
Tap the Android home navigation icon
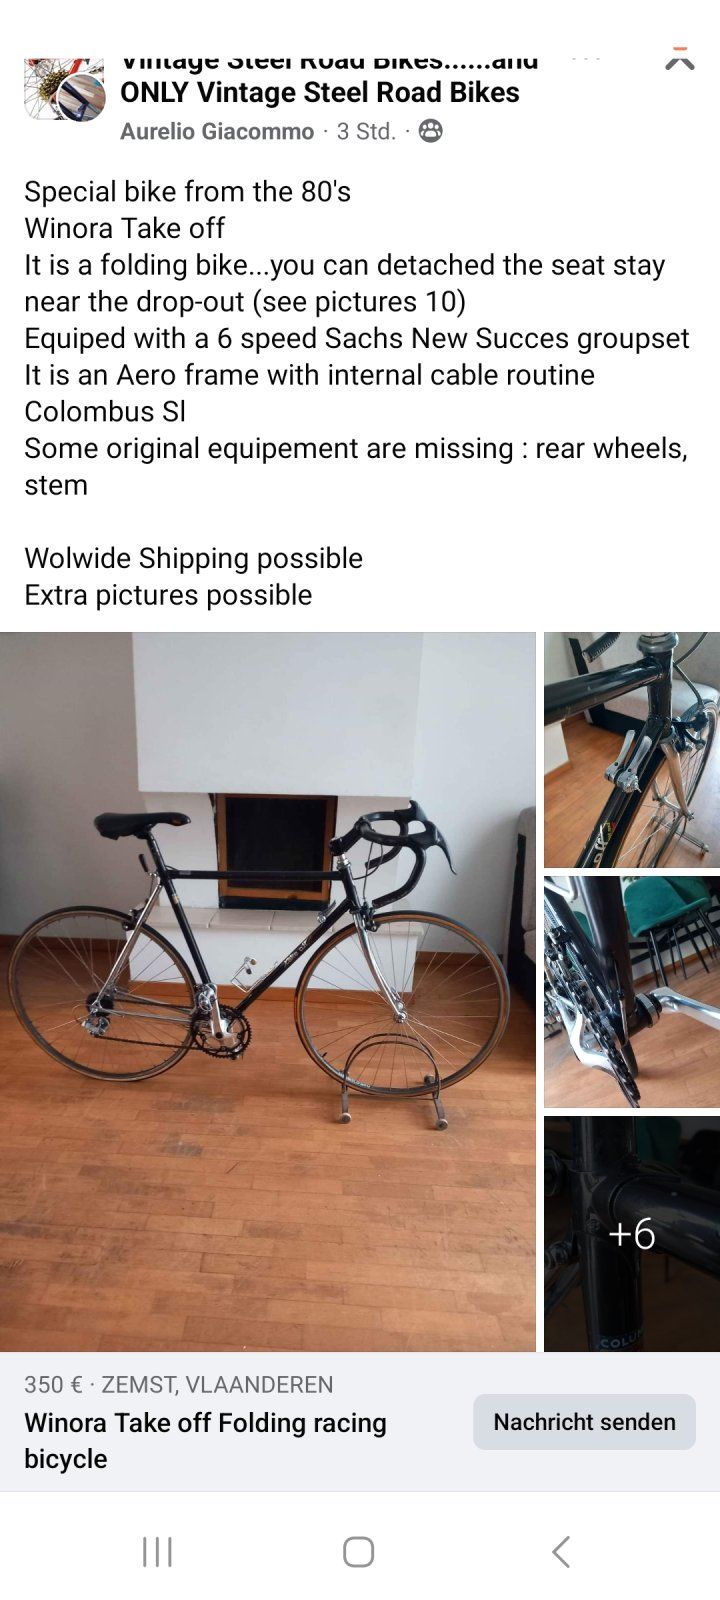pos(359,1551)
